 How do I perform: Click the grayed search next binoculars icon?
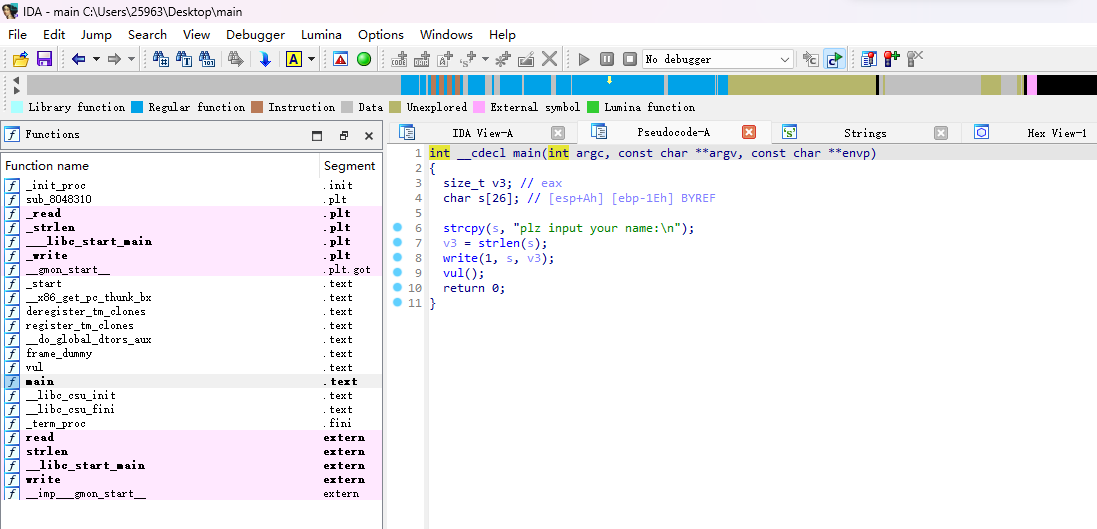[x=236, y=59]
